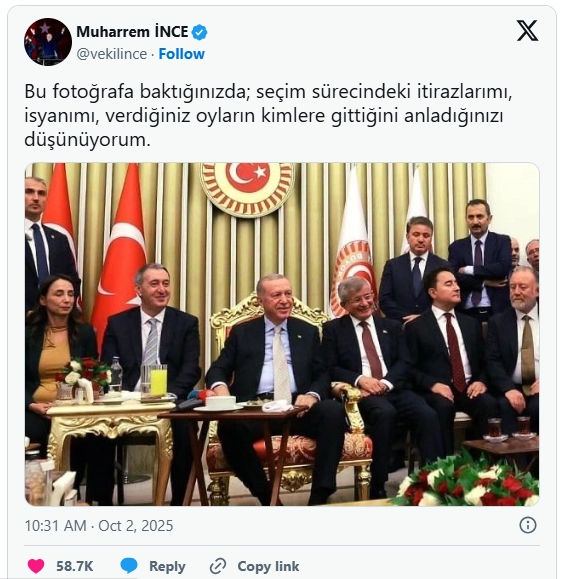Click the Copy link text label
Screen dimensions: 566x579
pos(268,566)
